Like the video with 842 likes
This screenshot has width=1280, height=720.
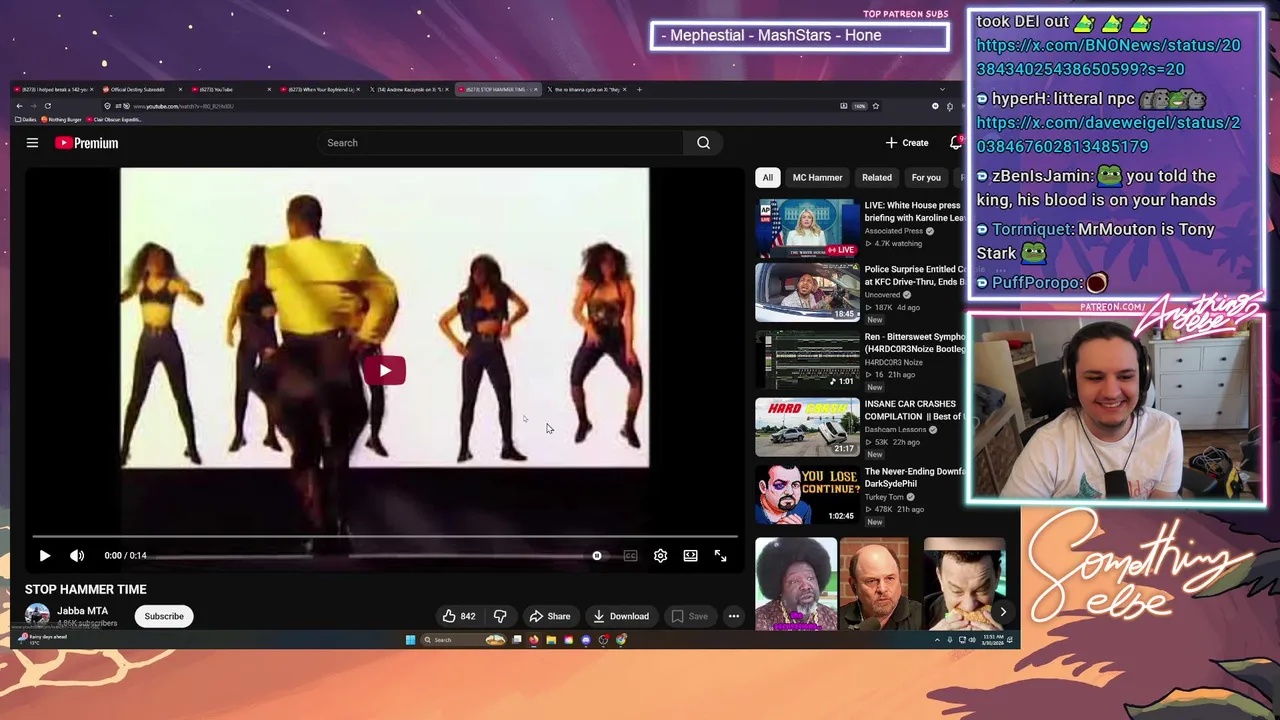pyautogui.click(x=459, y=616)
